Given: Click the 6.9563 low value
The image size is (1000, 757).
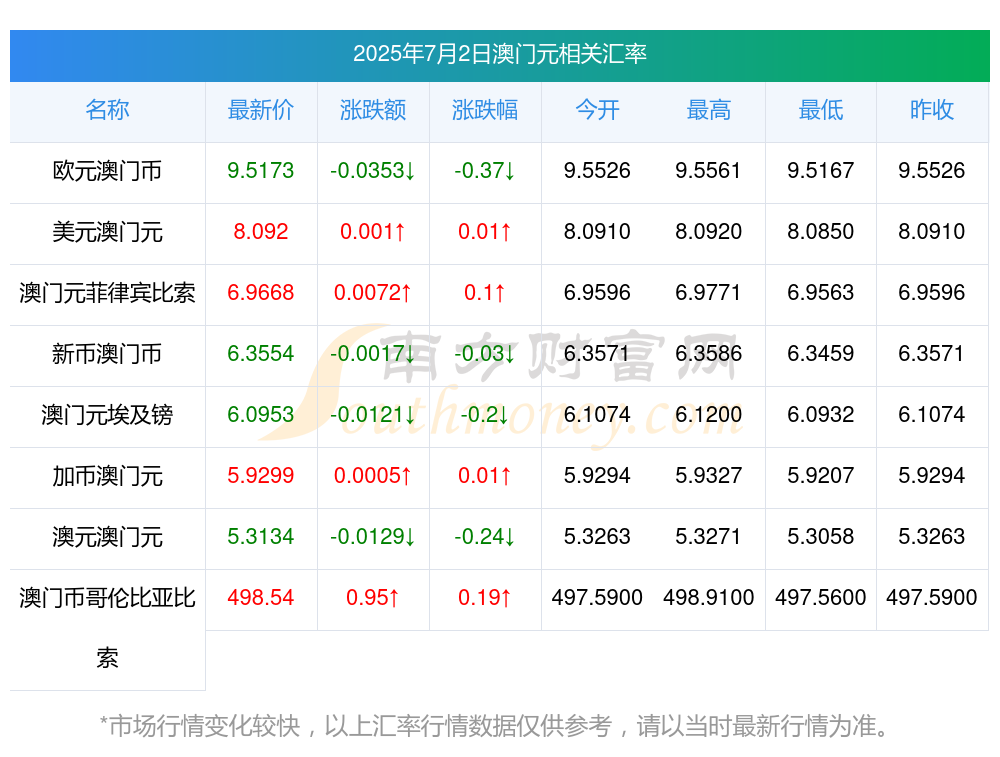Looking at the screenshot, I should click(821, 293).
